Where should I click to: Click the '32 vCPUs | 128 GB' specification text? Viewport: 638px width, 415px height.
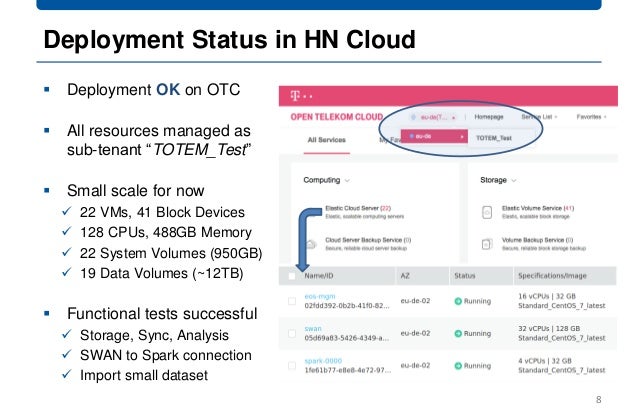pyautogui.click(x=549, y=328)
